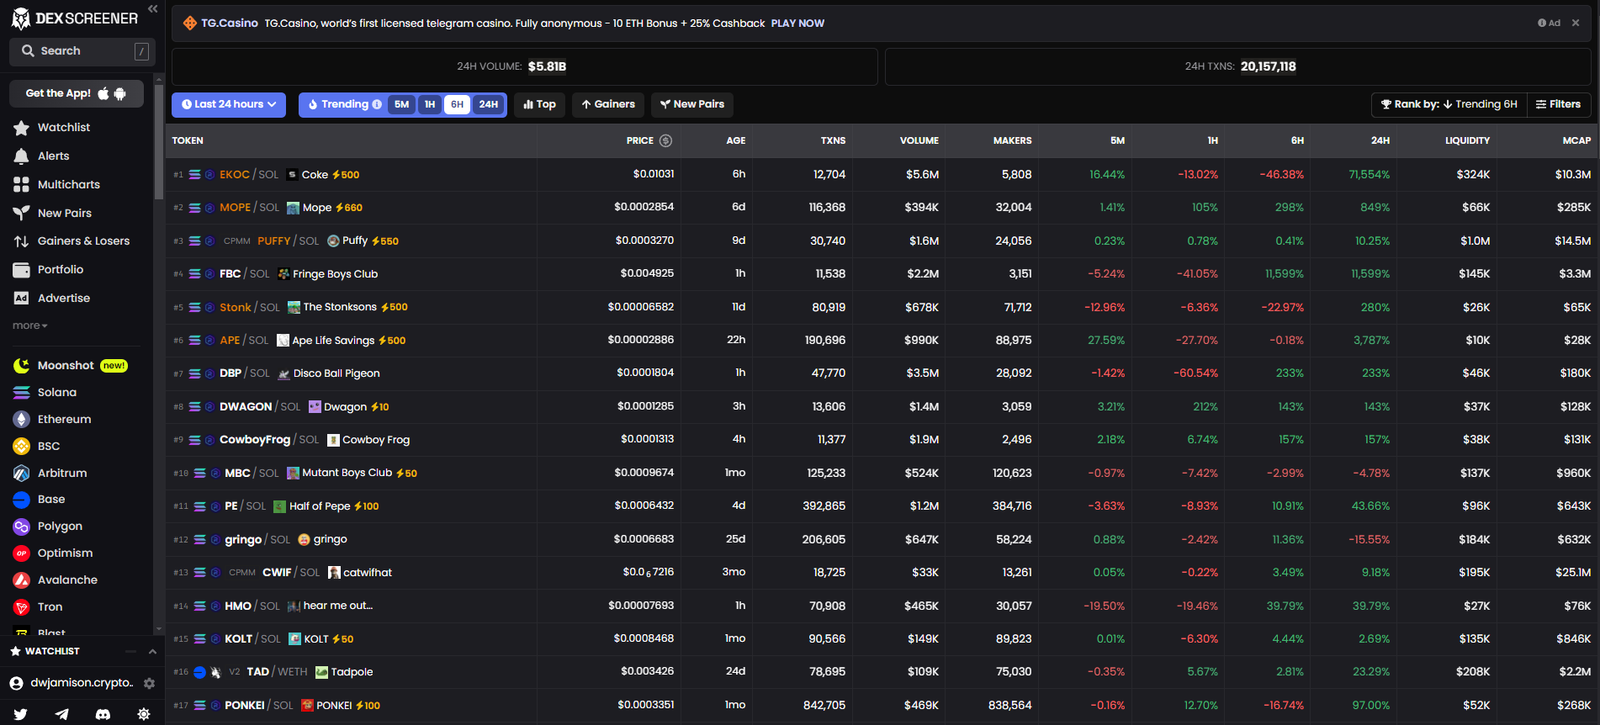Screen dimensions: 1600x725
Task: Sort table by VOLUME column header
Action: click(919, 141)
